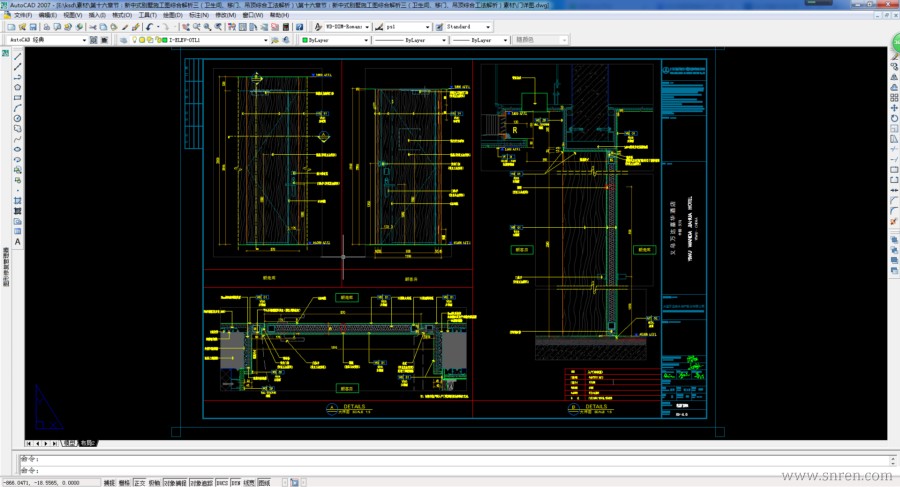
Task: Click the green ByLayer color swatch
Action: [305, 40]
